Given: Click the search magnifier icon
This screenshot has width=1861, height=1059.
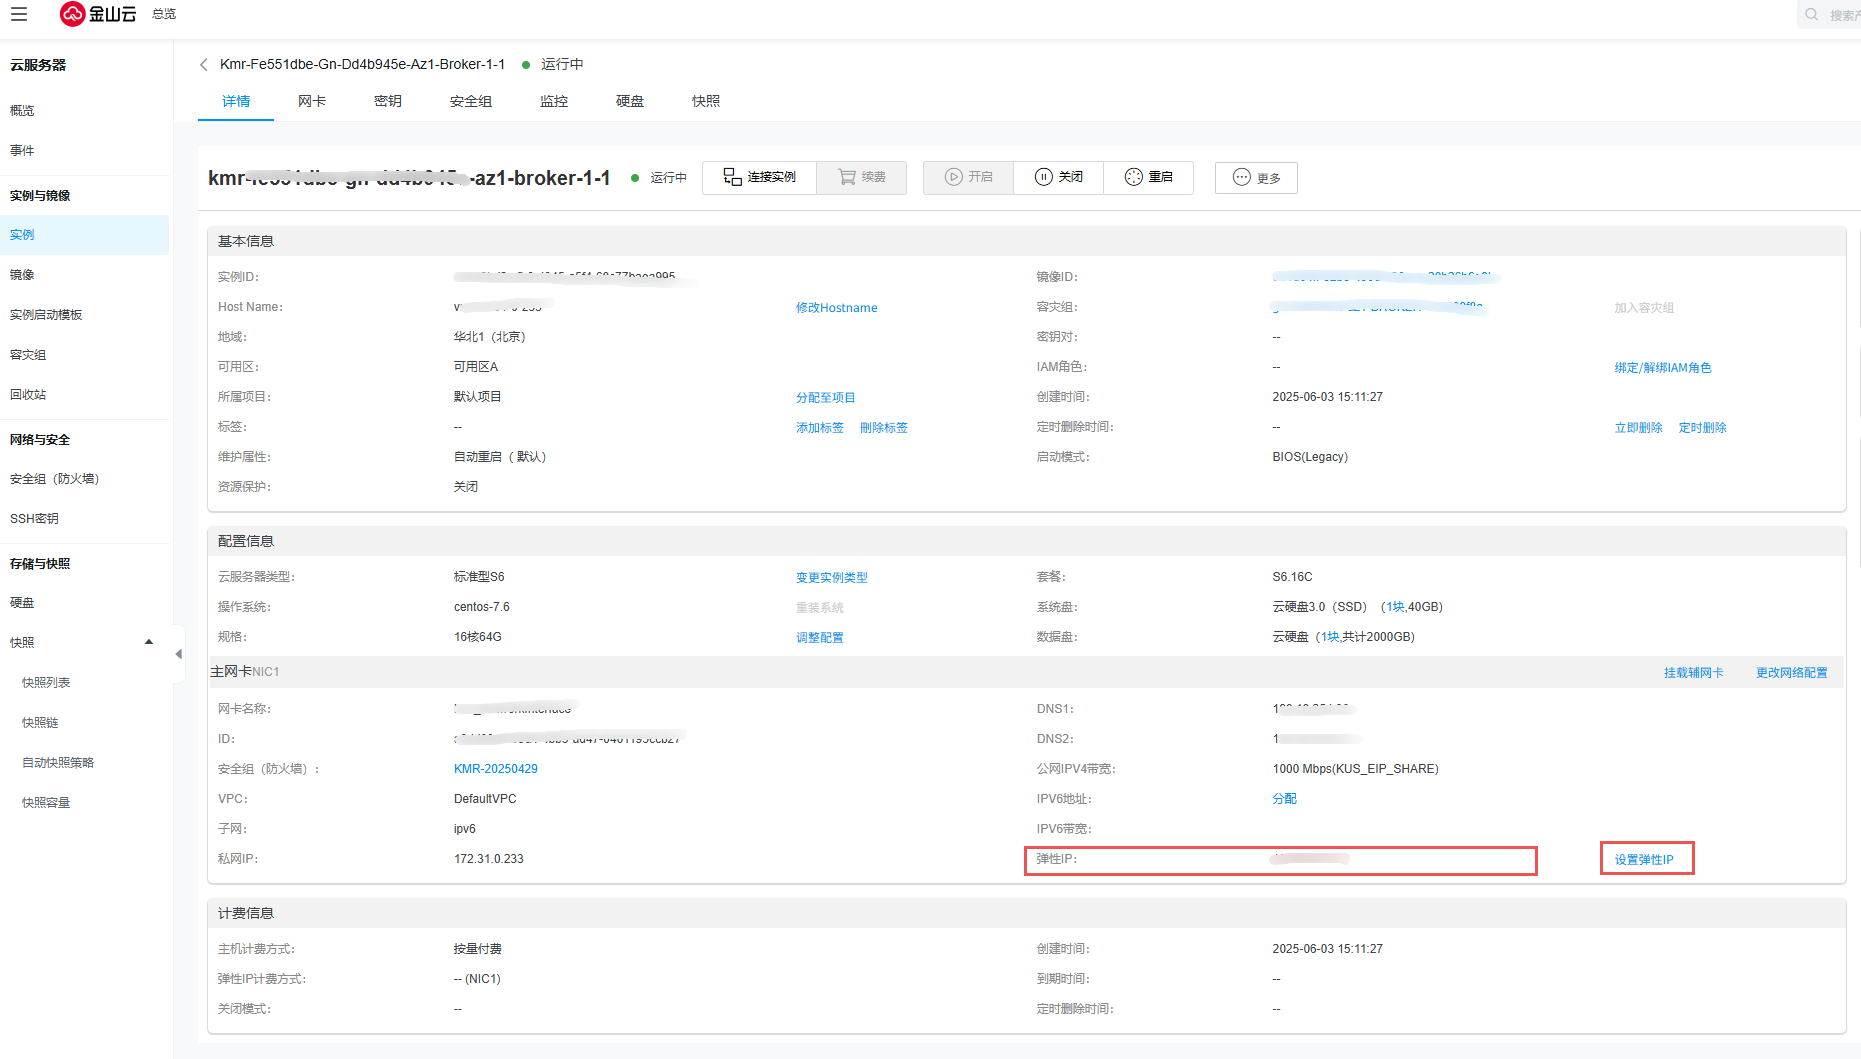Looking at the screenshot, I should click(1811, 14).
